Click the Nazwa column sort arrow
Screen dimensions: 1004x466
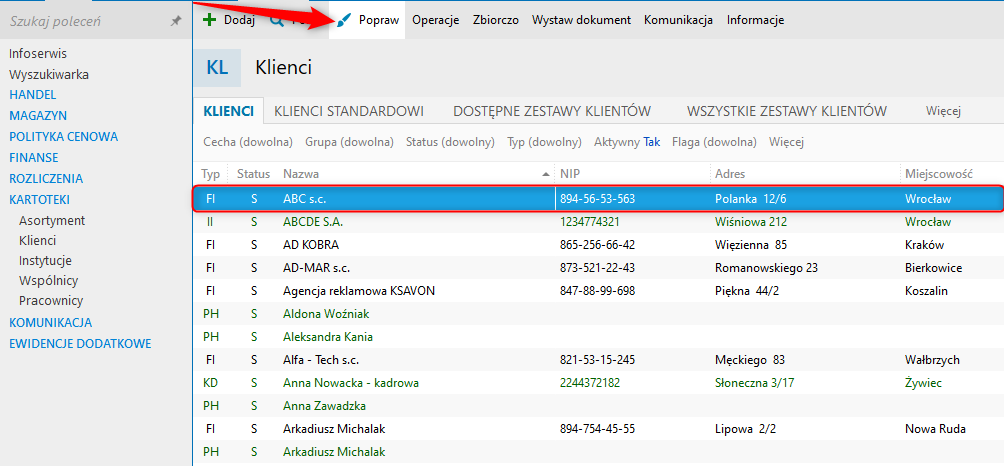click(546, 174)
